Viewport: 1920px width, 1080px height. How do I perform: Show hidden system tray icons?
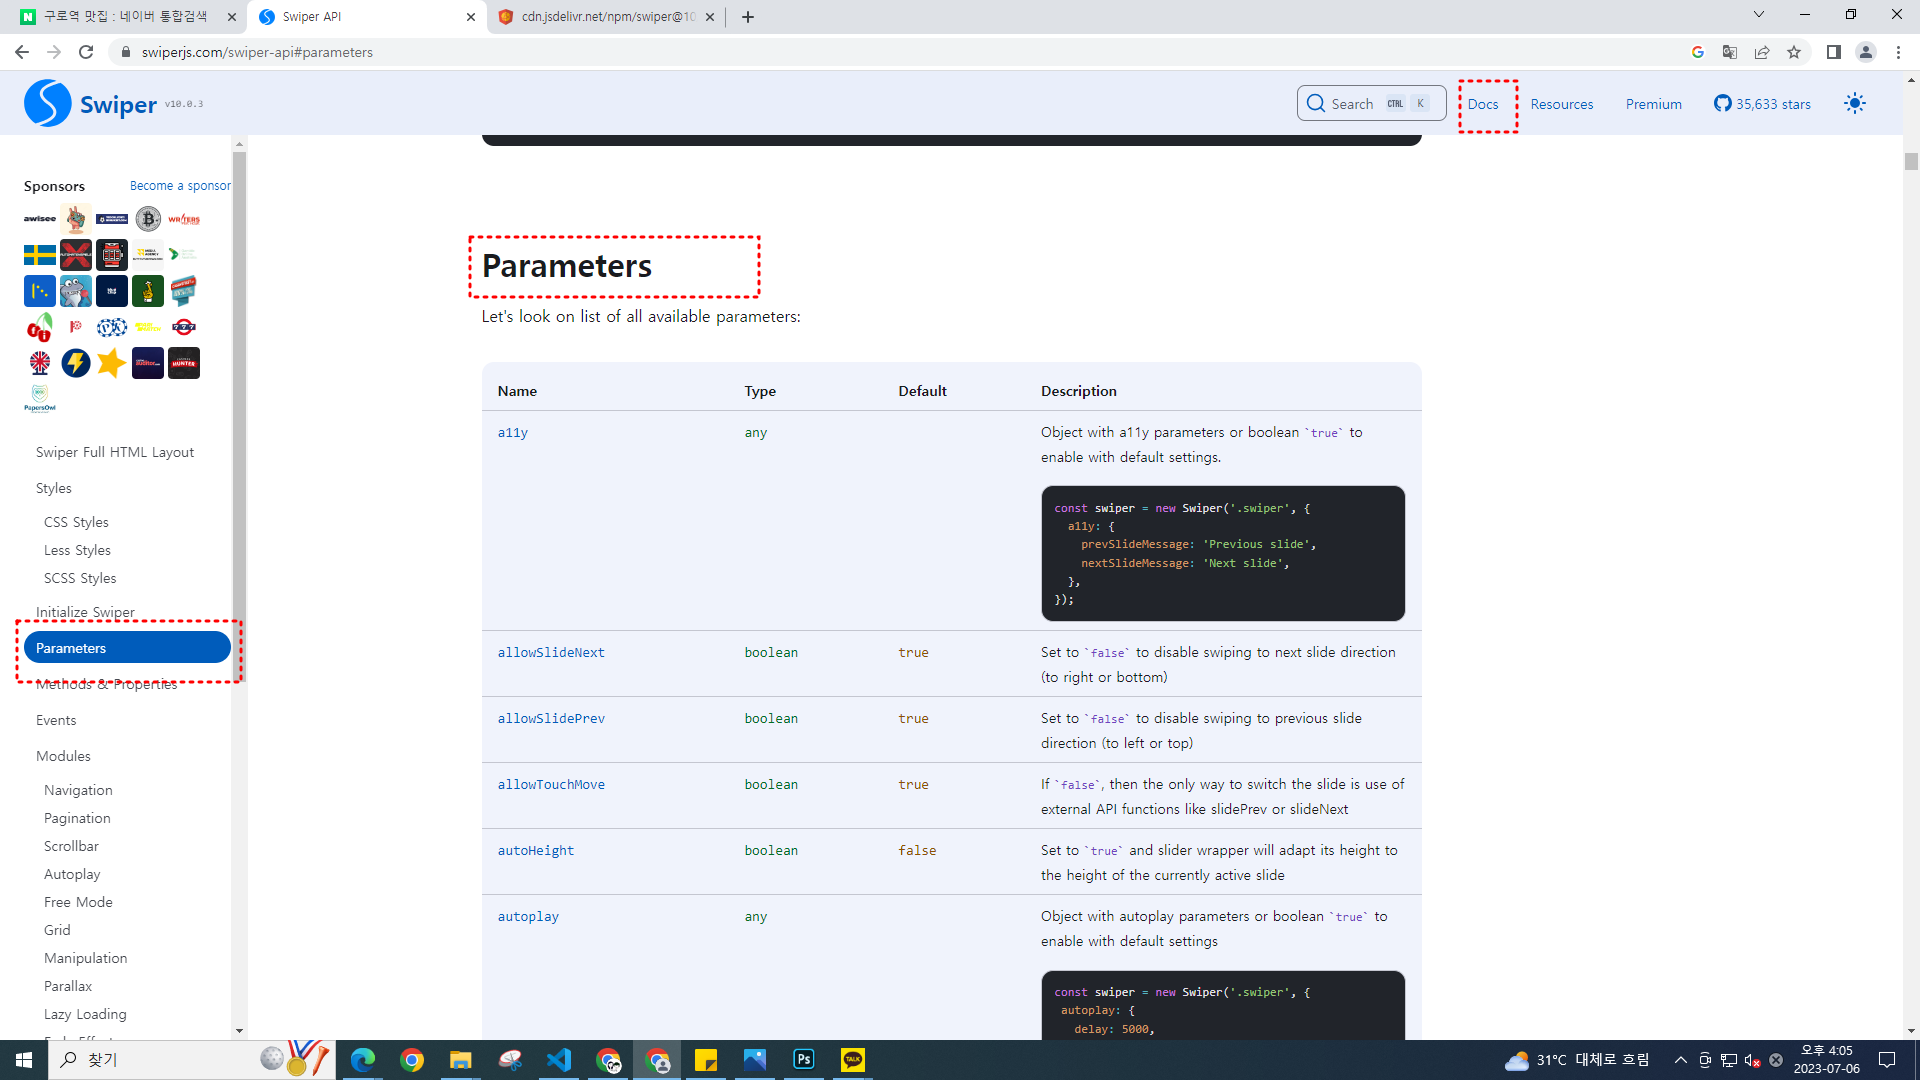pyautogui.click(x=1680, y=1060)
